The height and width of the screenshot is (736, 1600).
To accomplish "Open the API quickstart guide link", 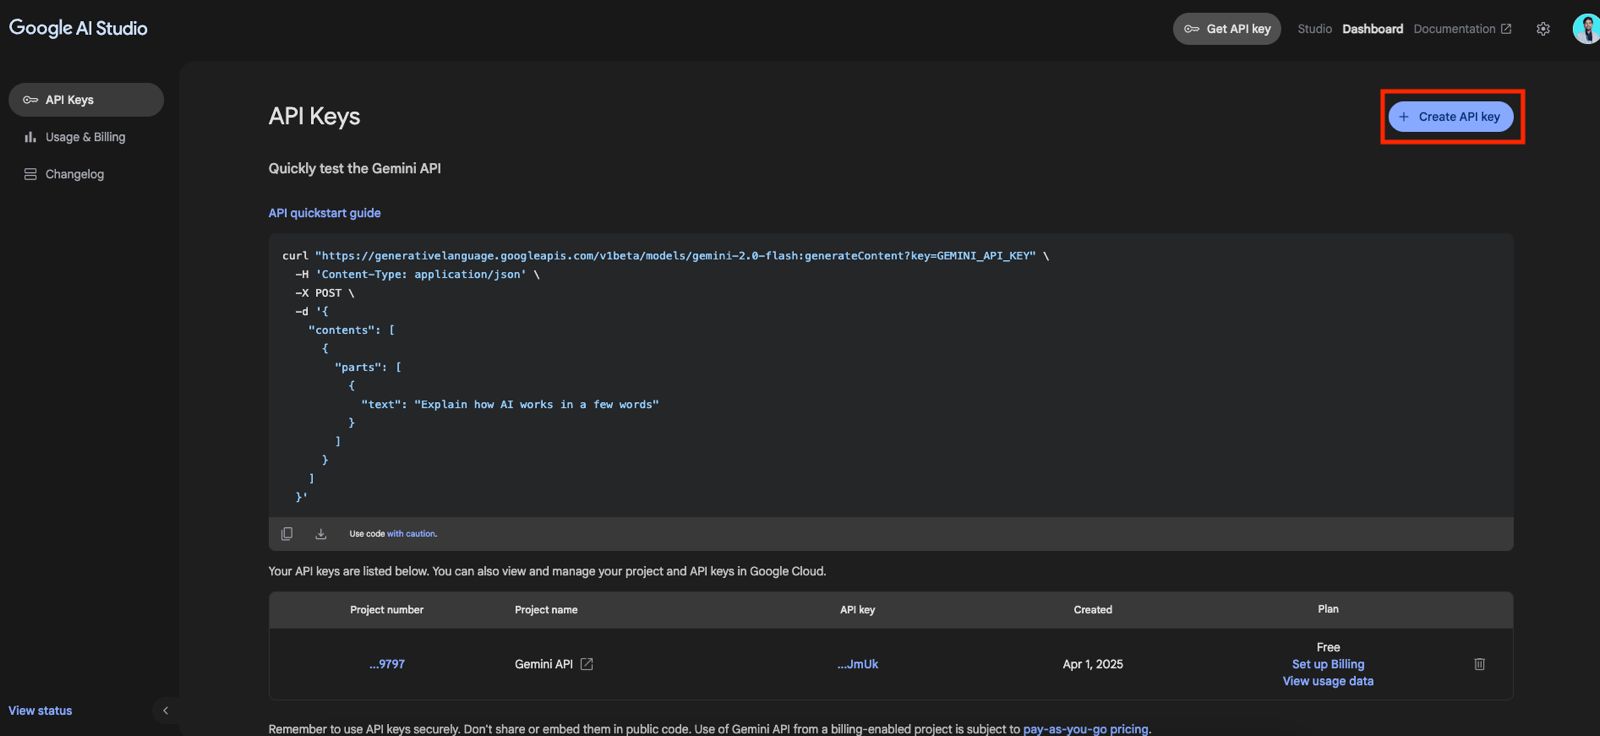I will (x=324, y=213).
